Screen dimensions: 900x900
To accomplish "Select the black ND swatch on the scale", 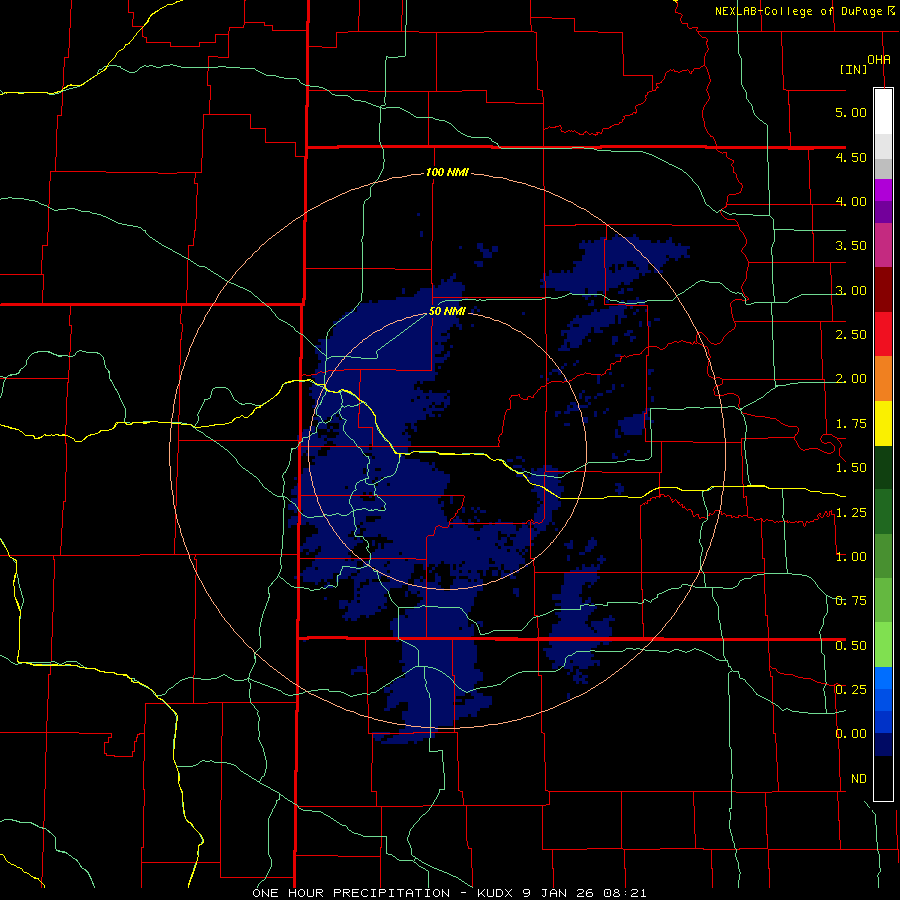I will click(883, 778).
